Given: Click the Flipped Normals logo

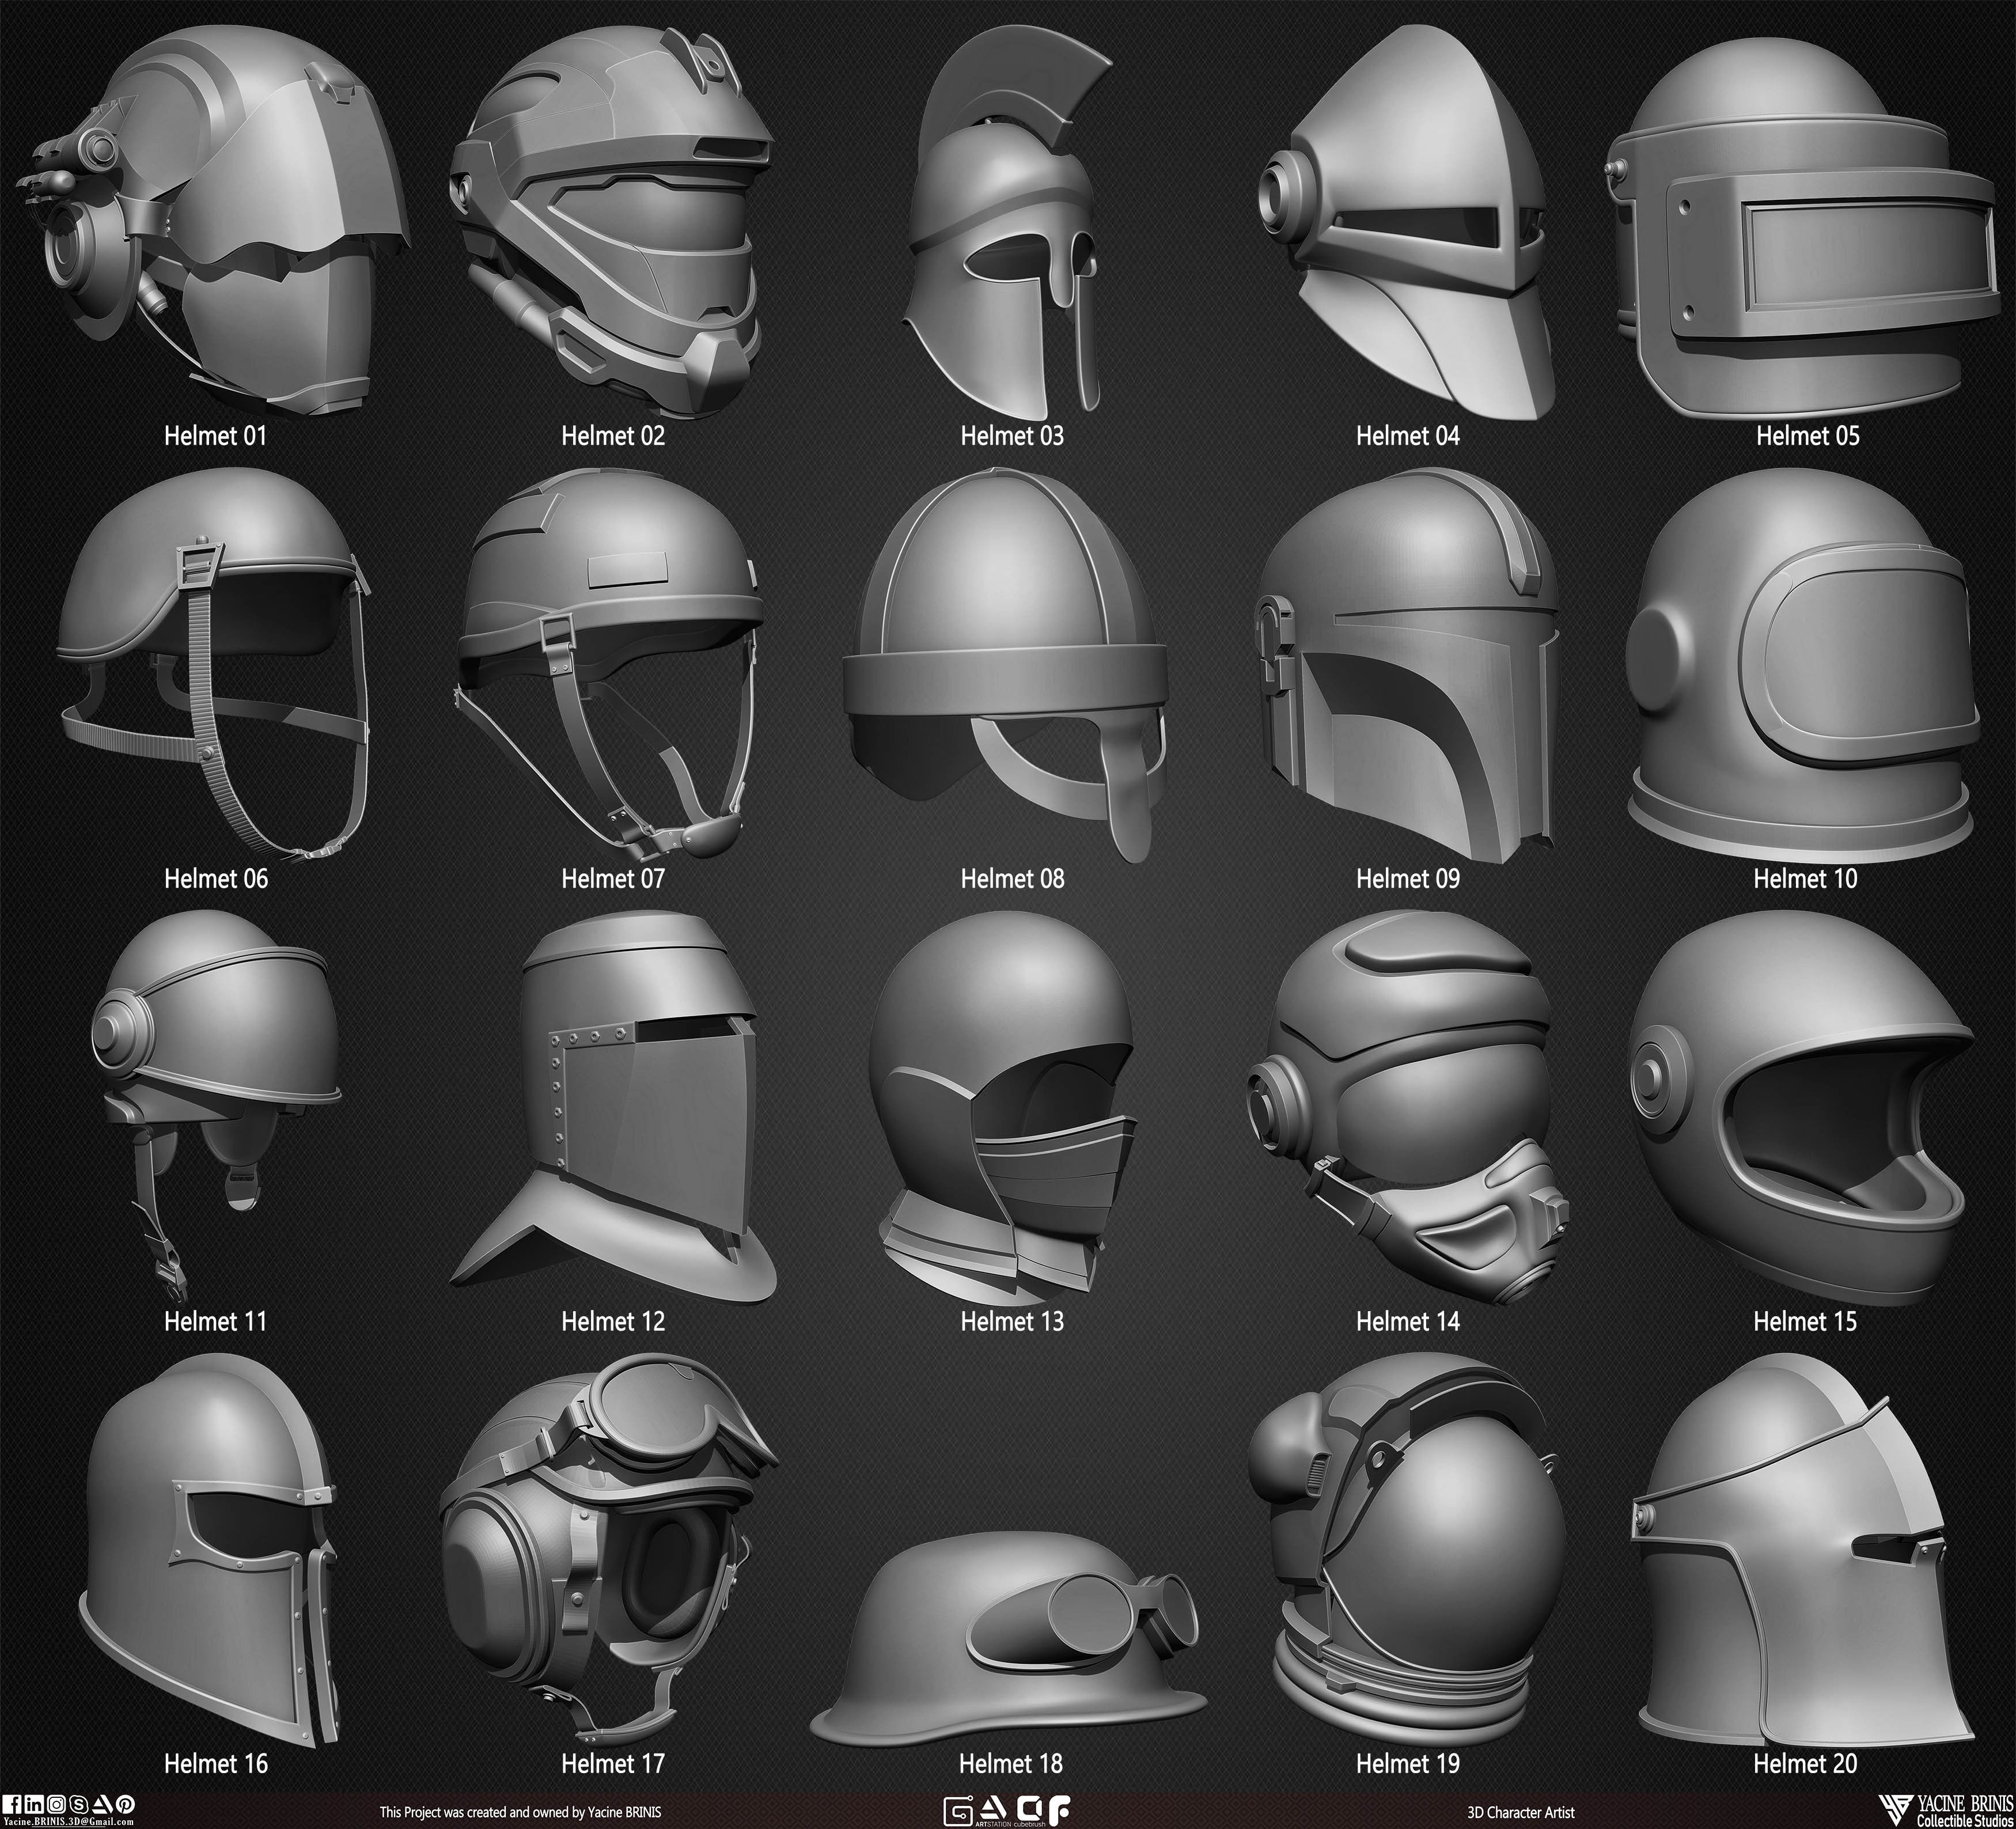Looking at the screenshot, I should coord(1060,1811).
